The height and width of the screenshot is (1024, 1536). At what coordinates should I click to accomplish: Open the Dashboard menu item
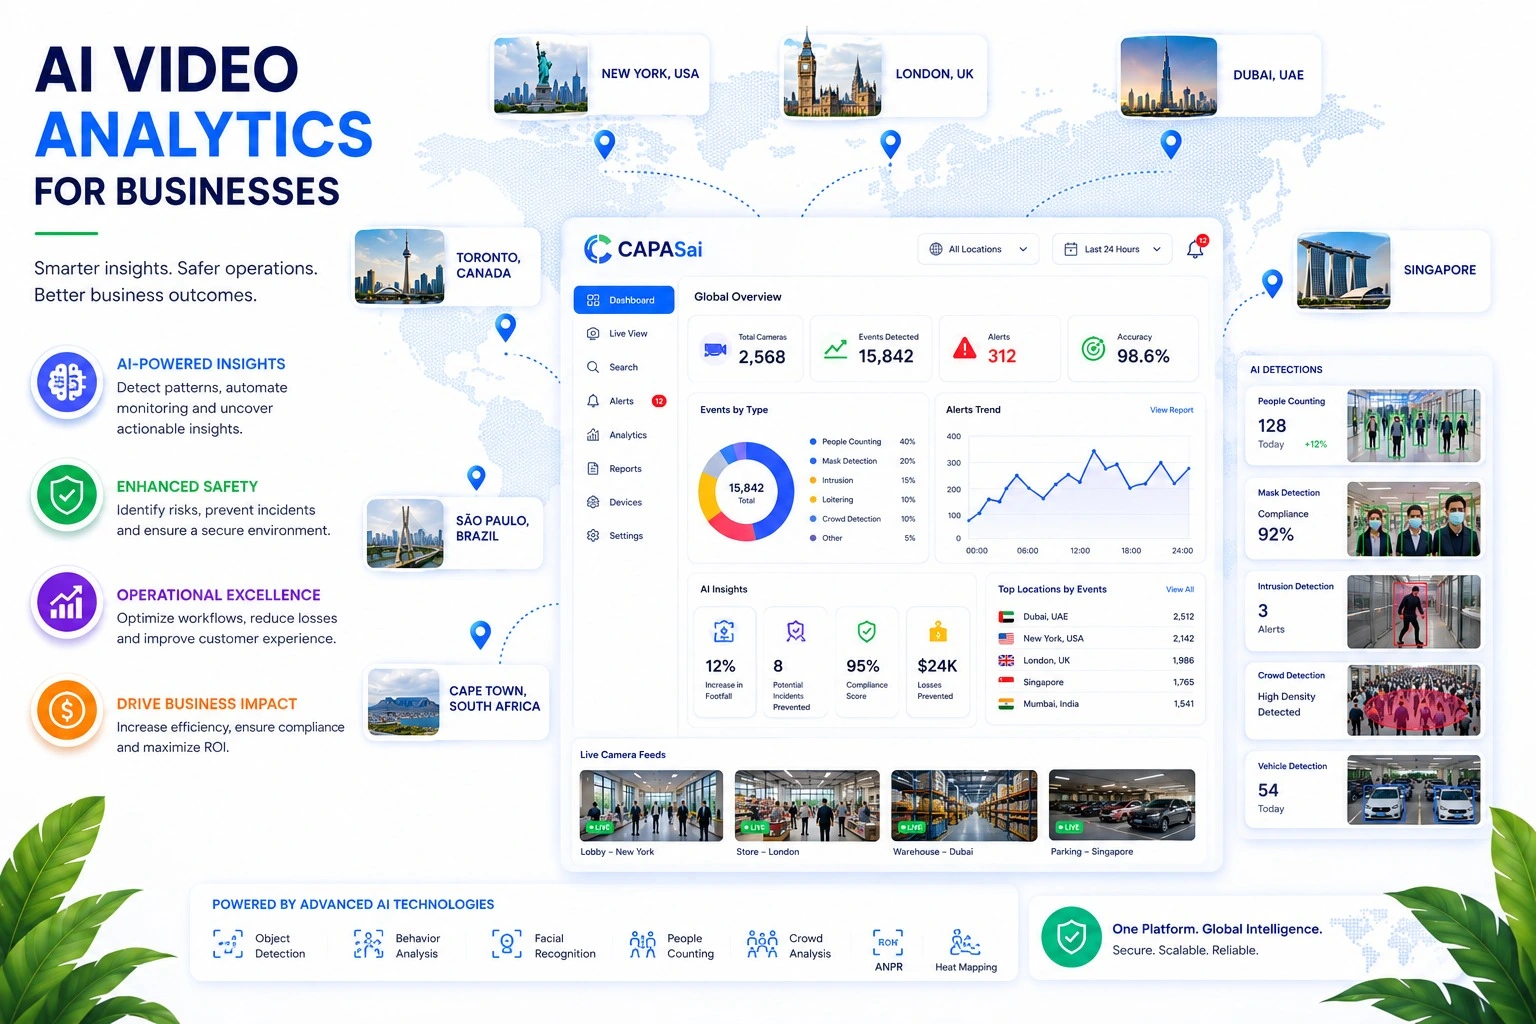tap(624, 300)
